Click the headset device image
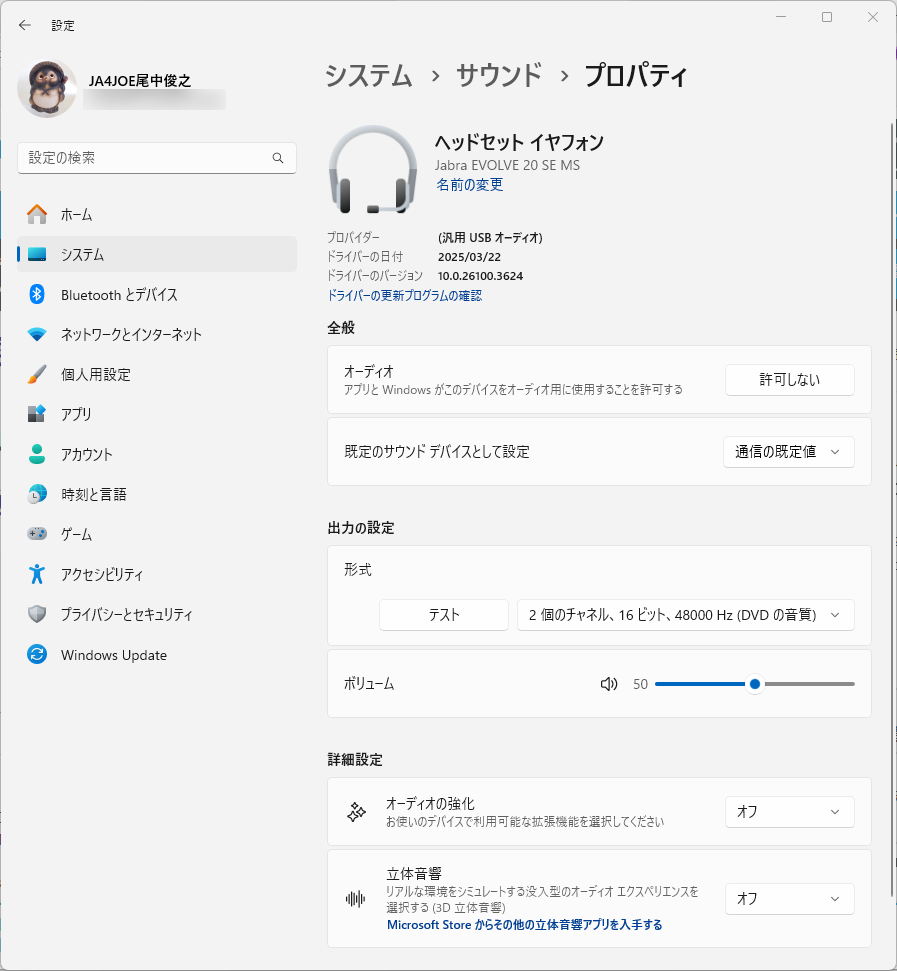Viewport: 897px width, 971px height. pyautogui.click(x=373, y=170)
